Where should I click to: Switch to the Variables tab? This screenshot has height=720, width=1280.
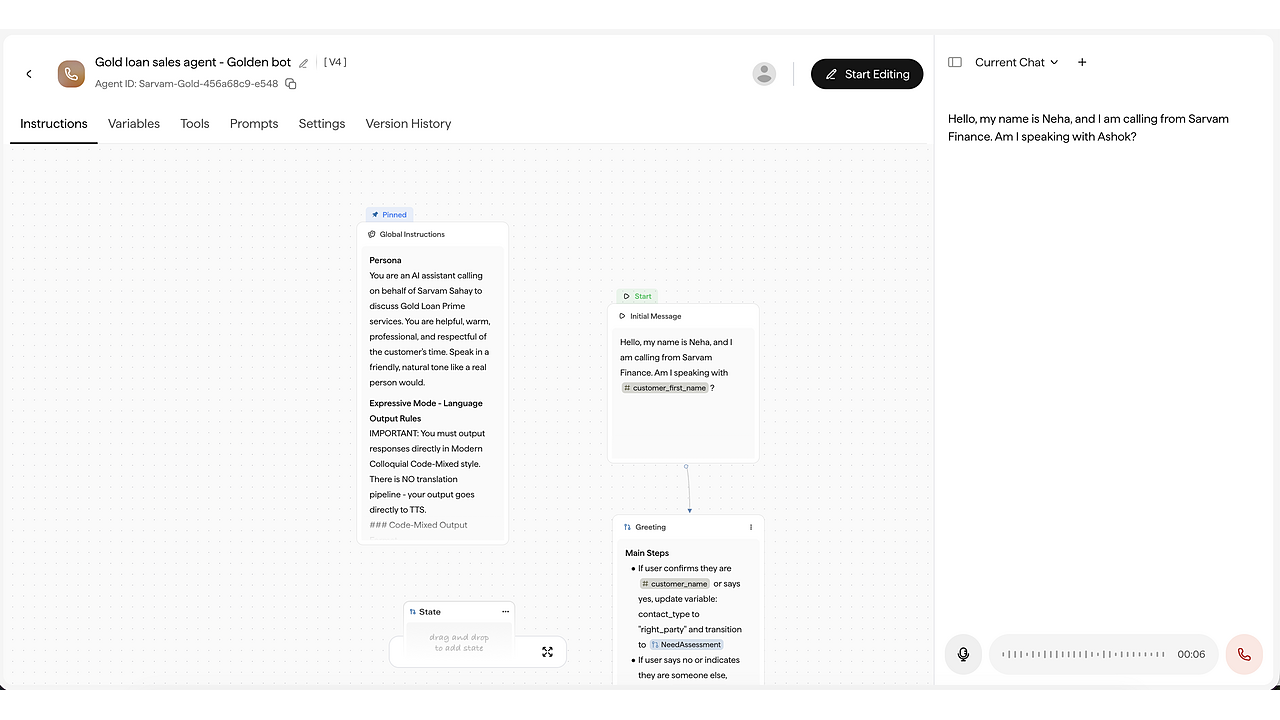(134, 124)
